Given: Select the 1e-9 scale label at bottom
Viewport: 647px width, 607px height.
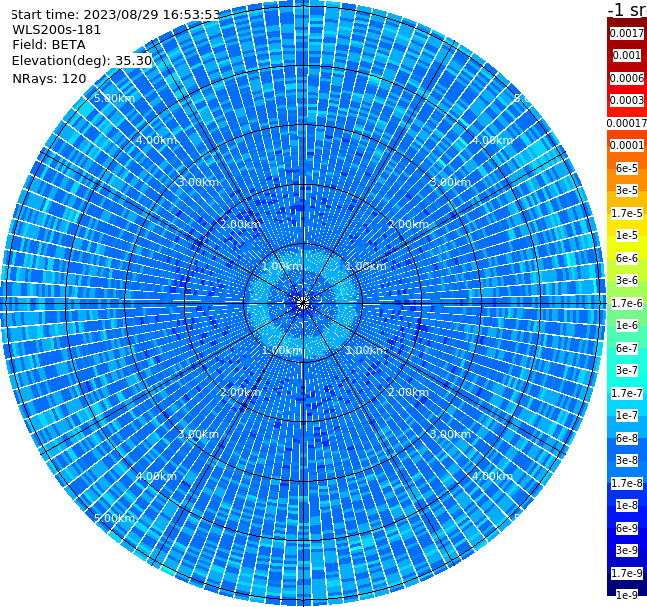Looking at the screenshot, I should pyautogui.click(x=627, y=595).
